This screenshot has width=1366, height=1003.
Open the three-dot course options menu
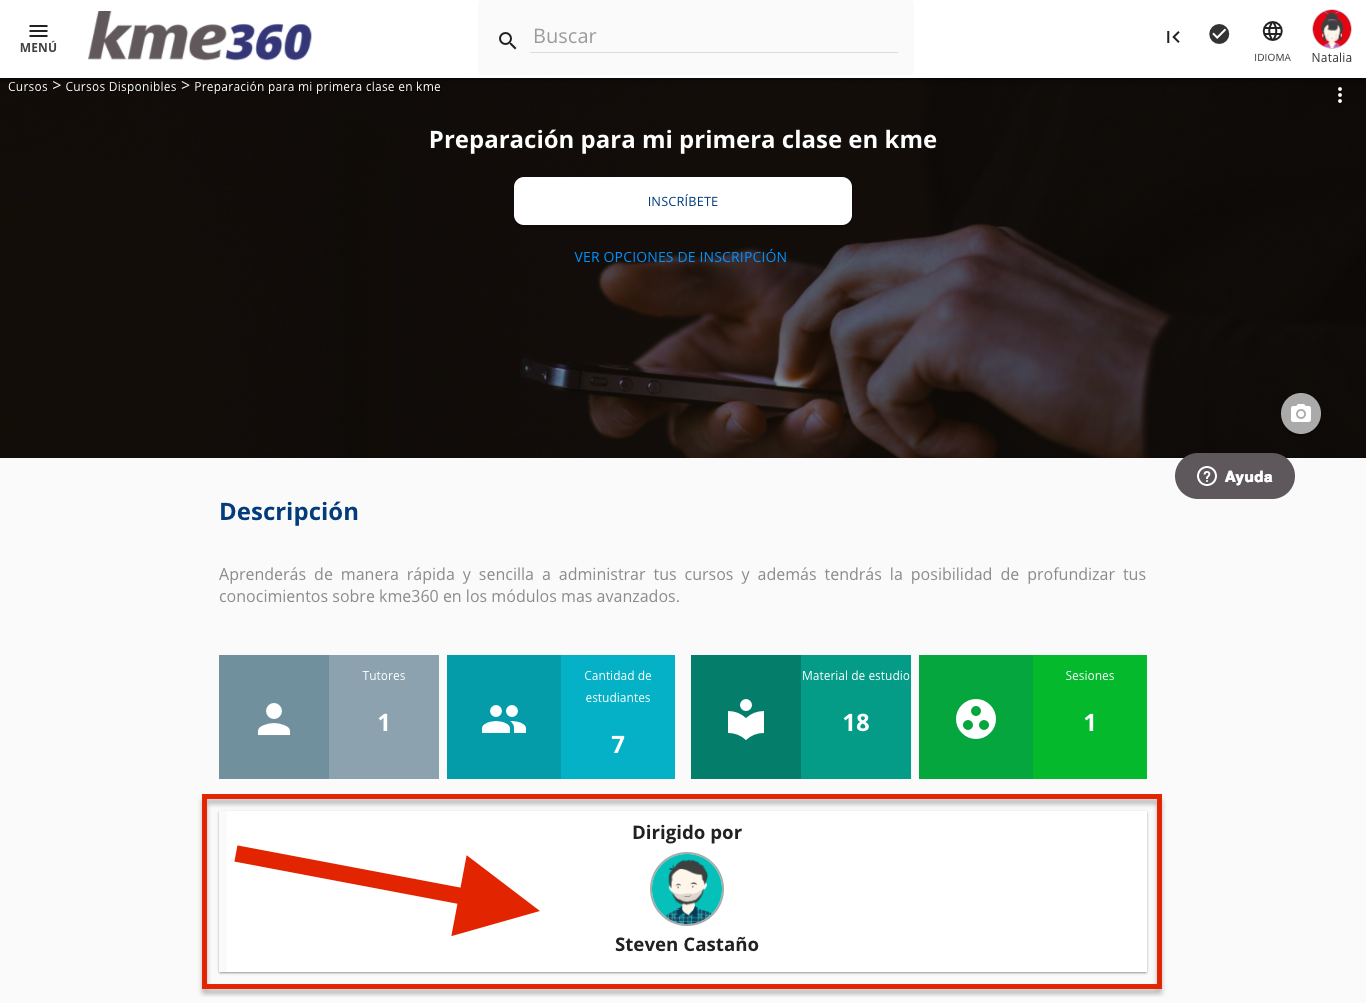(x=1340, y=95)
